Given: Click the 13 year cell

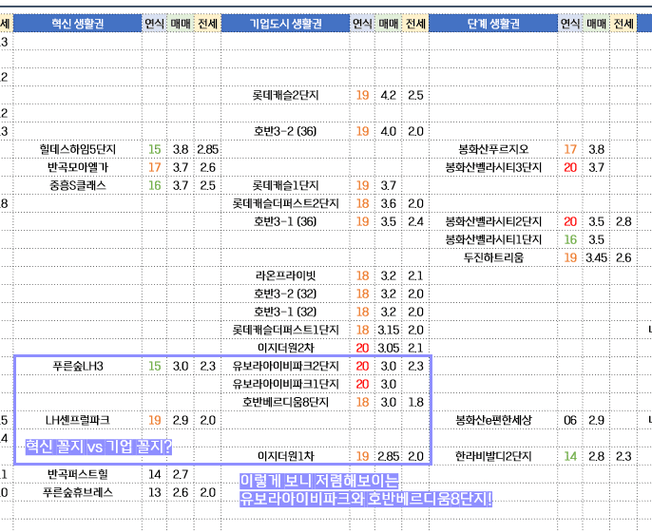Looking at the screenshot, I should (x=155, y=493).
